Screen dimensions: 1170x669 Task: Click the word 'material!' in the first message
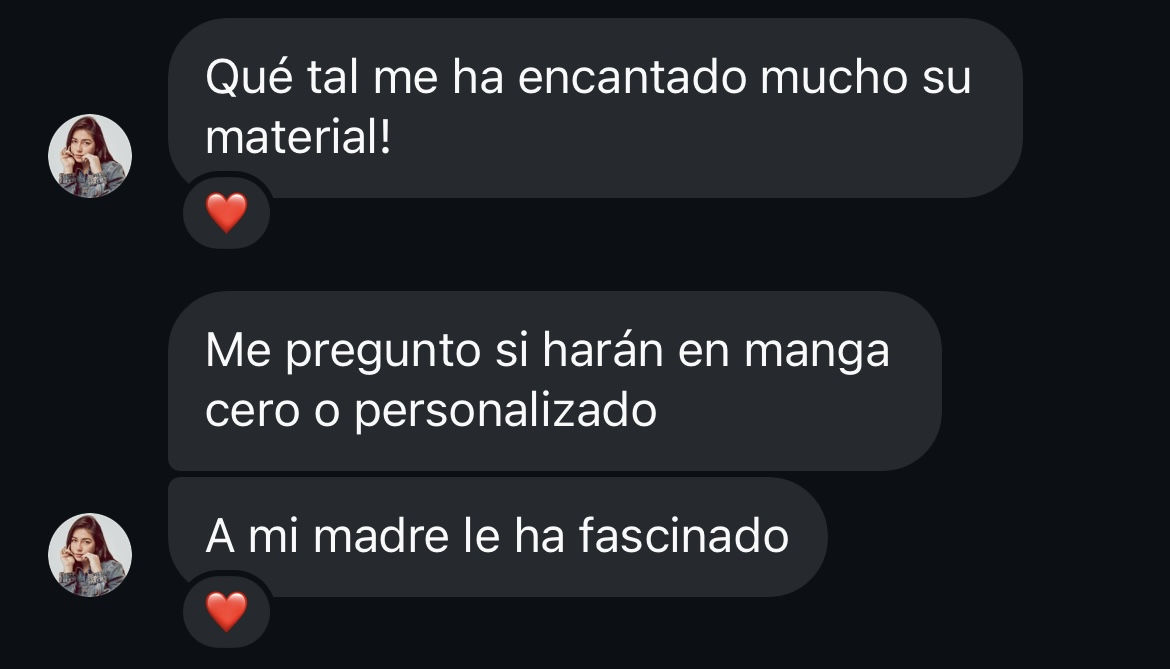pyautogui.click(x=298, y=137)
